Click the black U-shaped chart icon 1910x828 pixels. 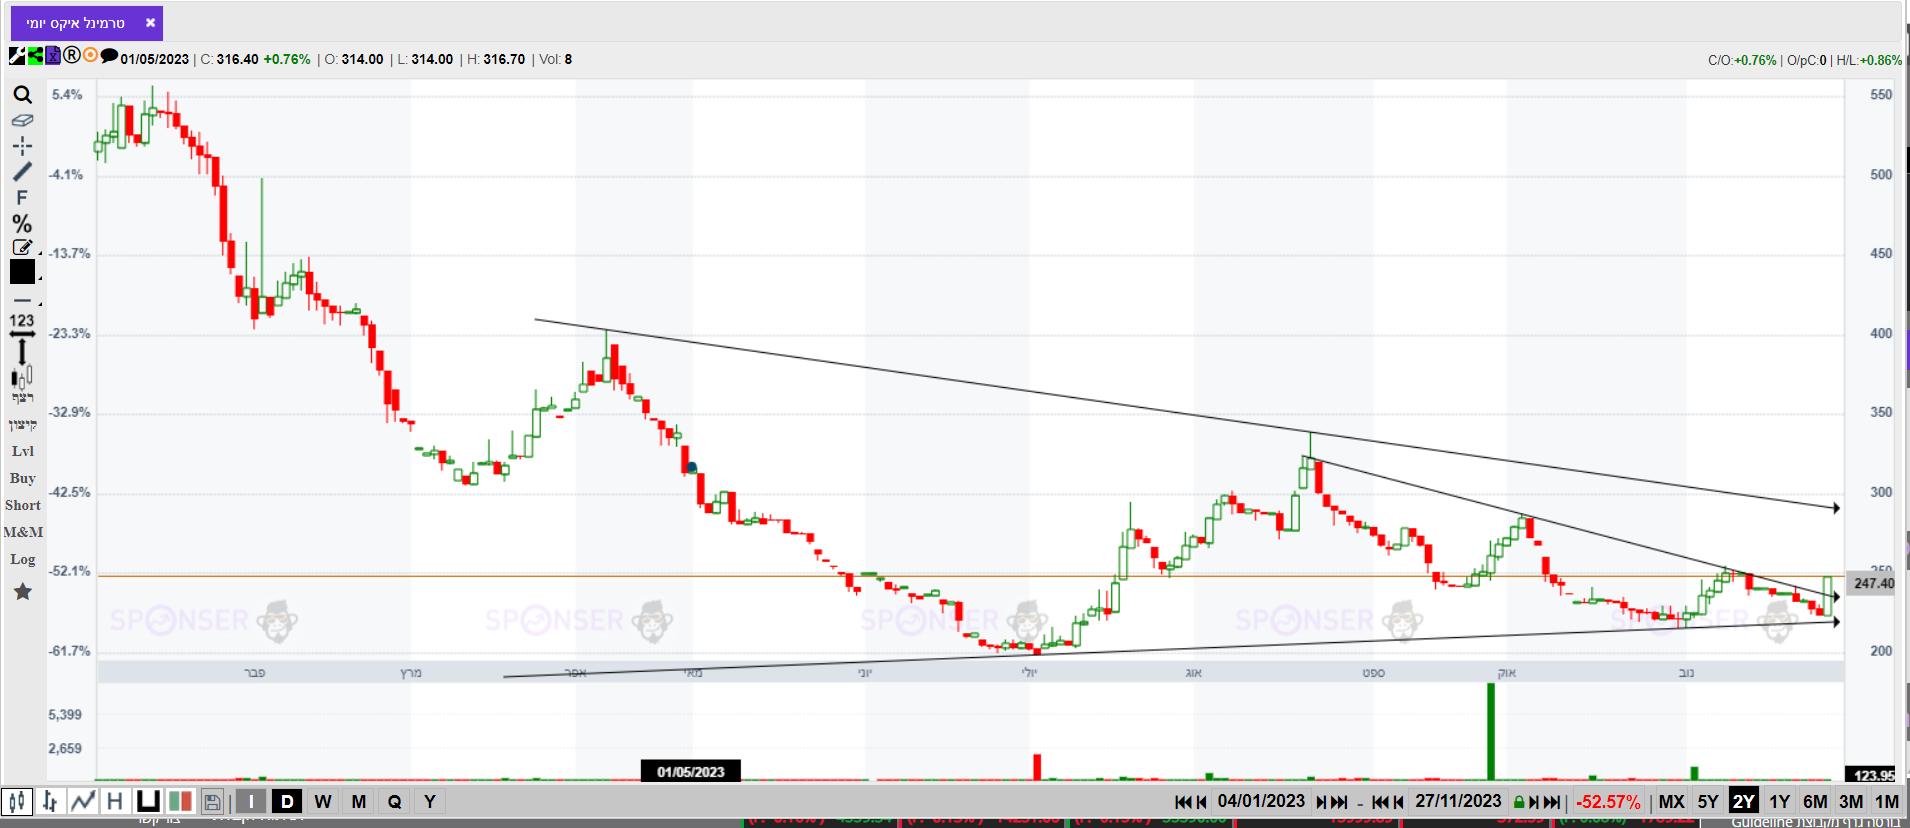(148, 801)
